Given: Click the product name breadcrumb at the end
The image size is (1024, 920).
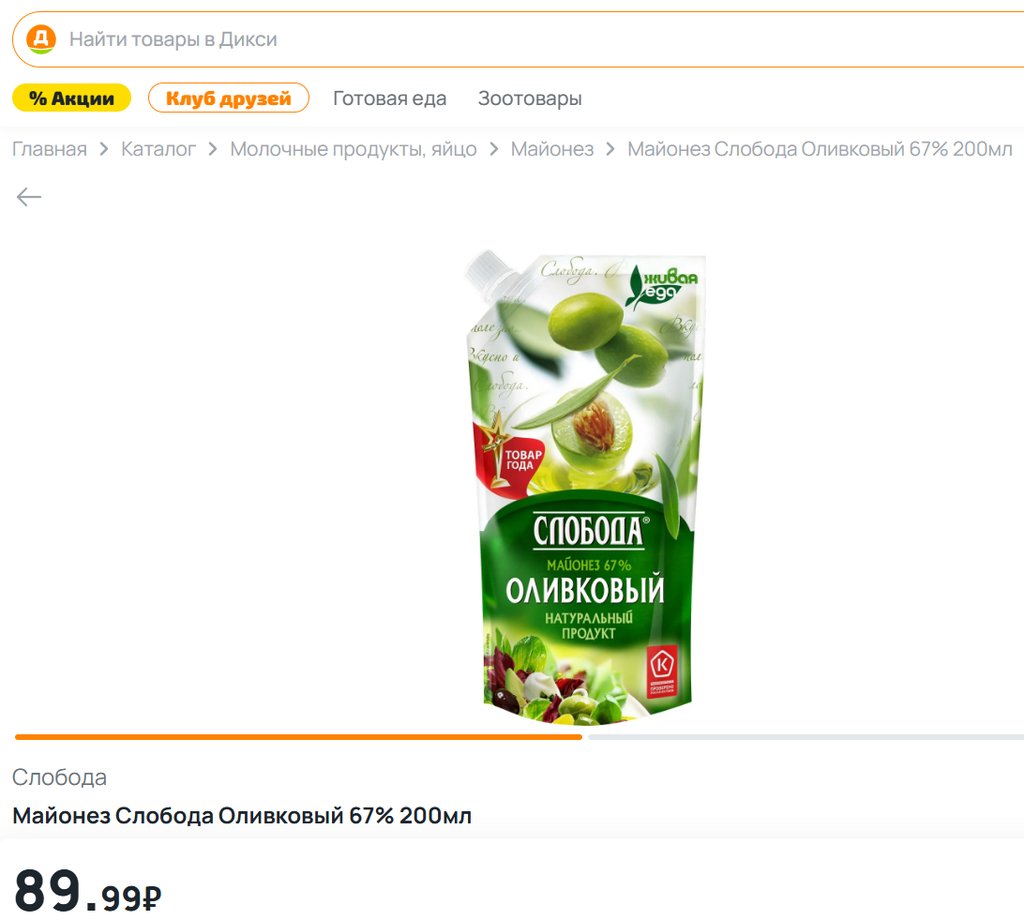Looking at the screenshot, I should tap(820, 149).
